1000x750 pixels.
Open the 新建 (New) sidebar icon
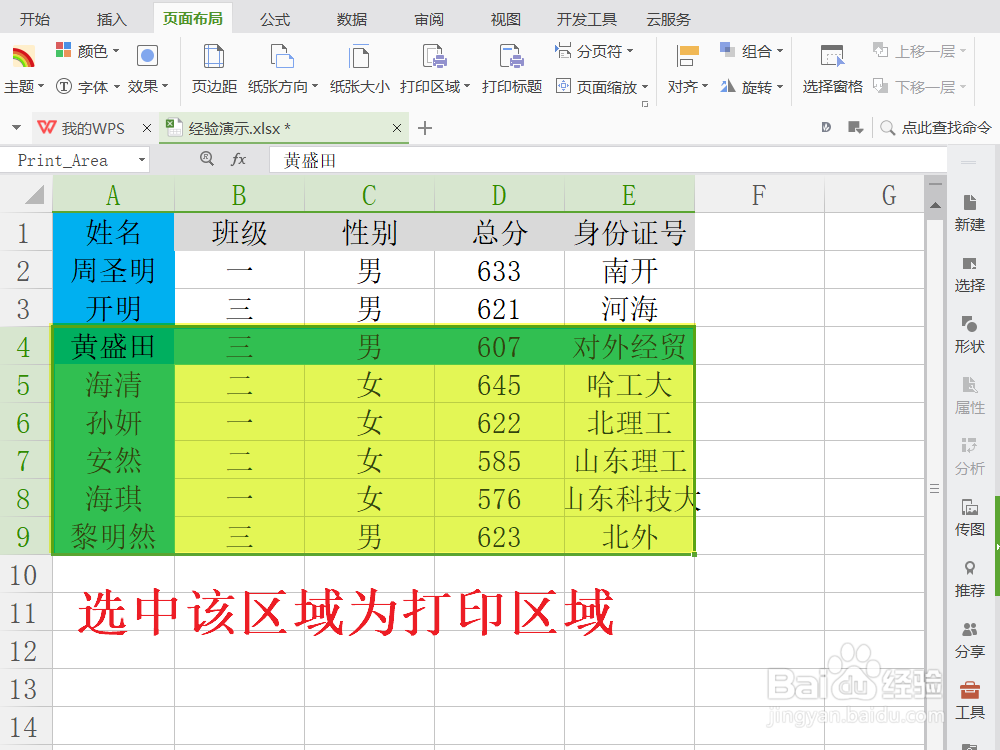point(969,210)
